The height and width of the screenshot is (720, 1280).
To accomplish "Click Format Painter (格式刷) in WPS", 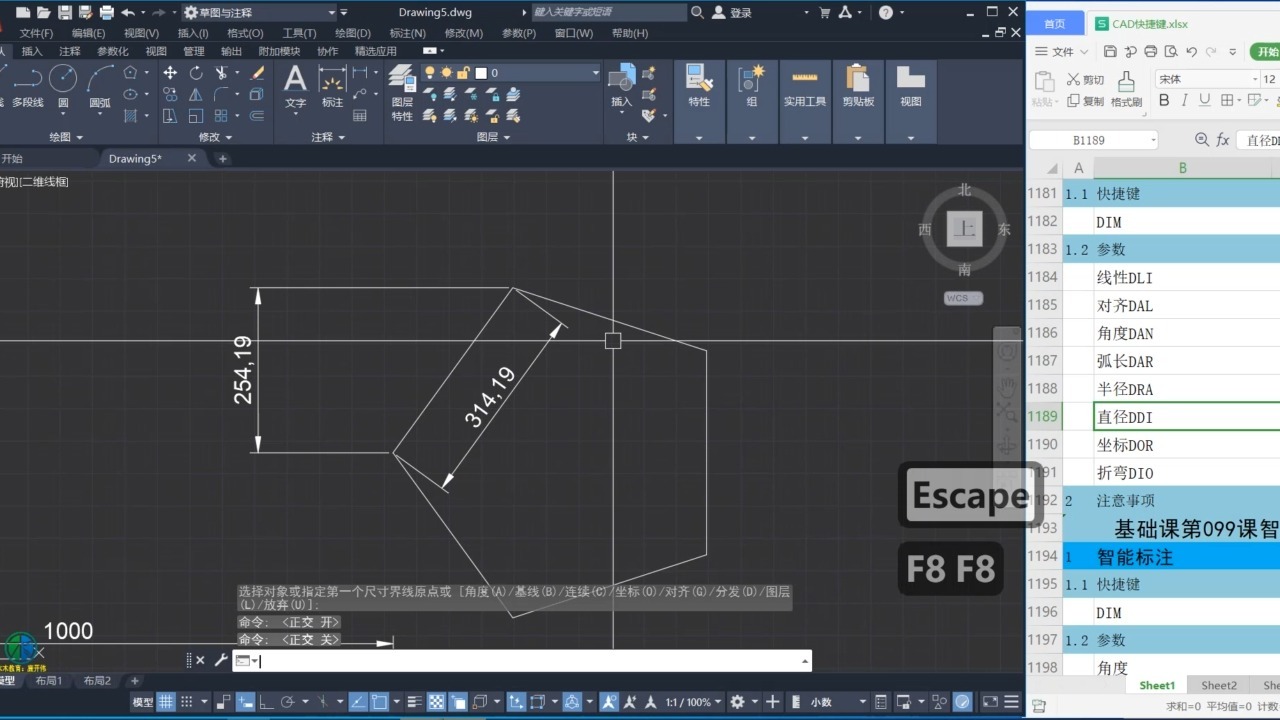I will (x=1126, y=90).
